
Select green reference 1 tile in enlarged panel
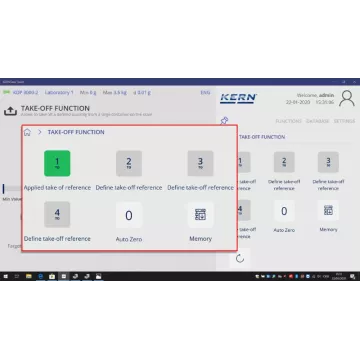(x=57, y=163)
